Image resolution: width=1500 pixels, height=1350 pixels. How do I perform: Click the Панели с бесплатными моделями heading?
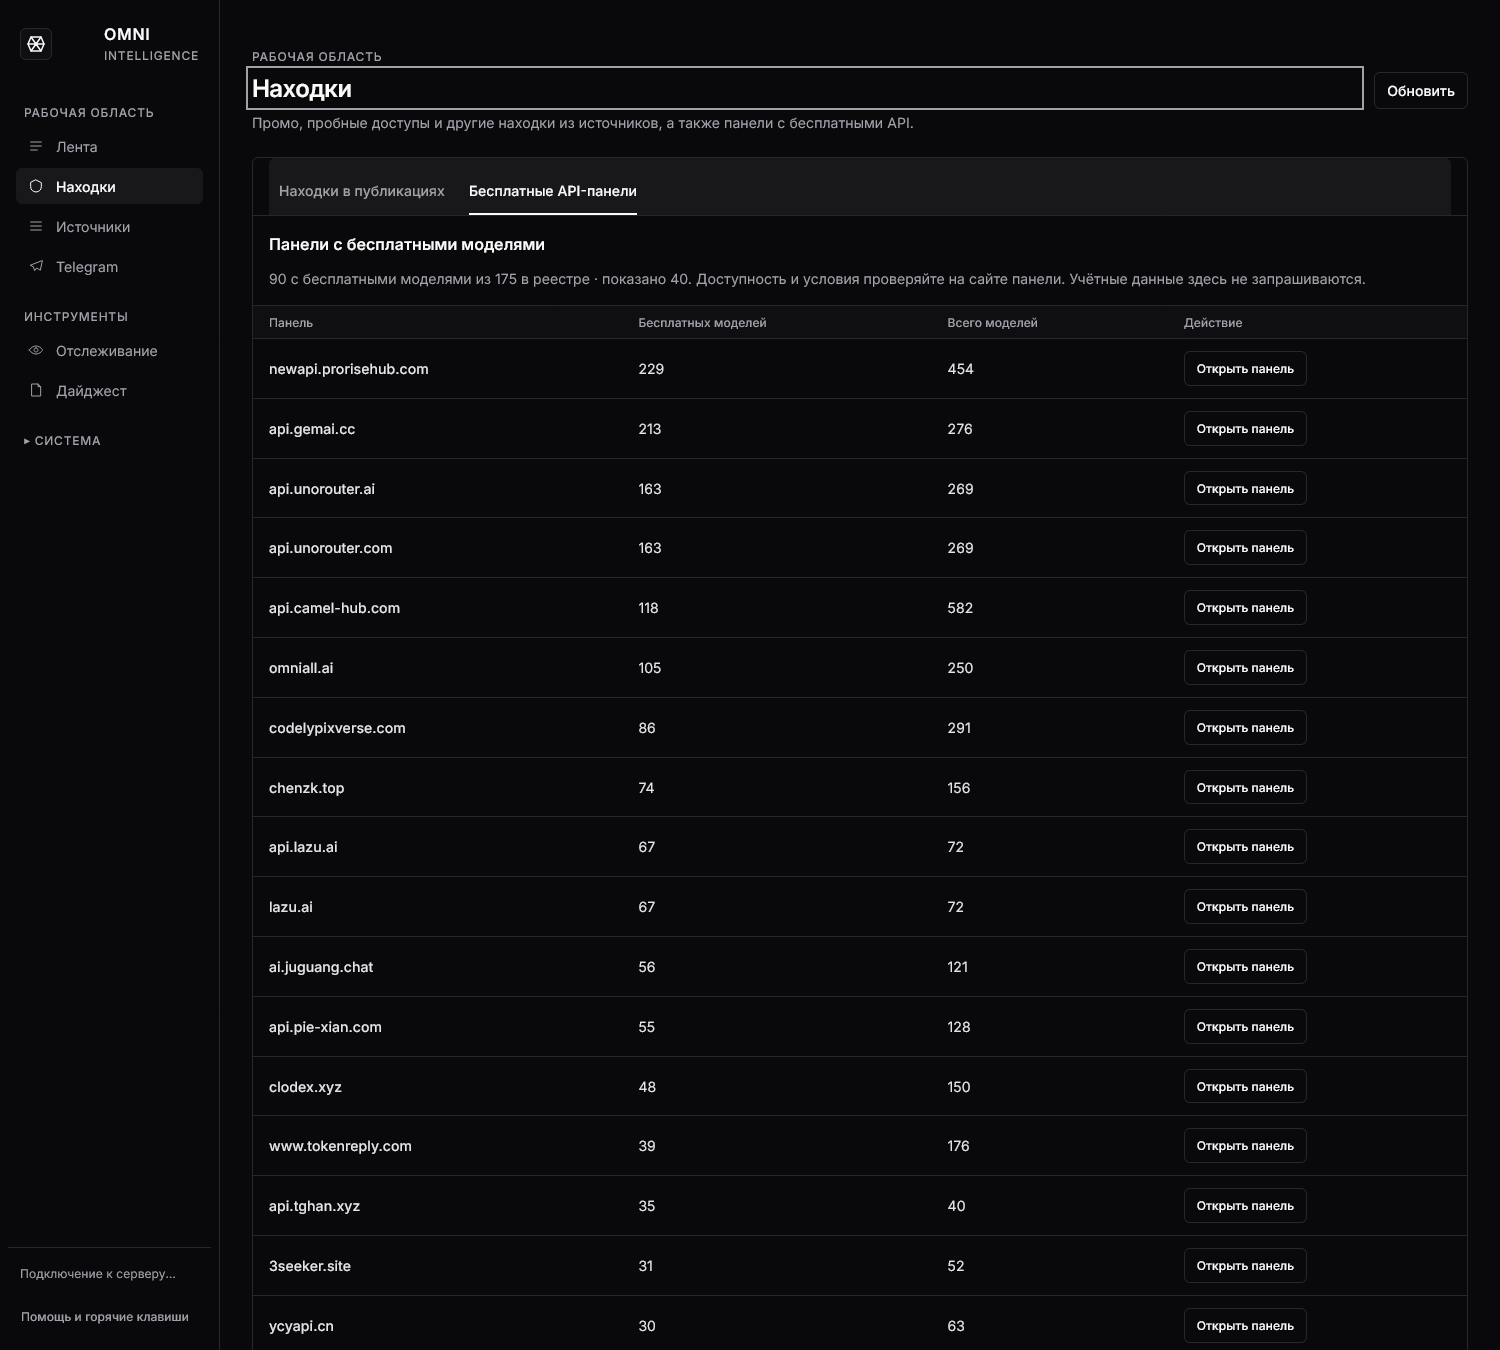(407, 245)
